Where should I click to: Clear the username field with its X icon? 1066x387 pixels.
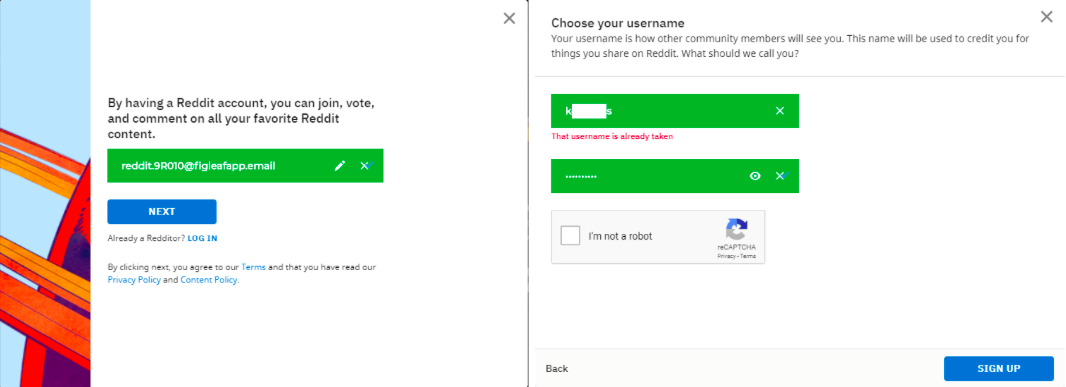[x=780, y=111]
